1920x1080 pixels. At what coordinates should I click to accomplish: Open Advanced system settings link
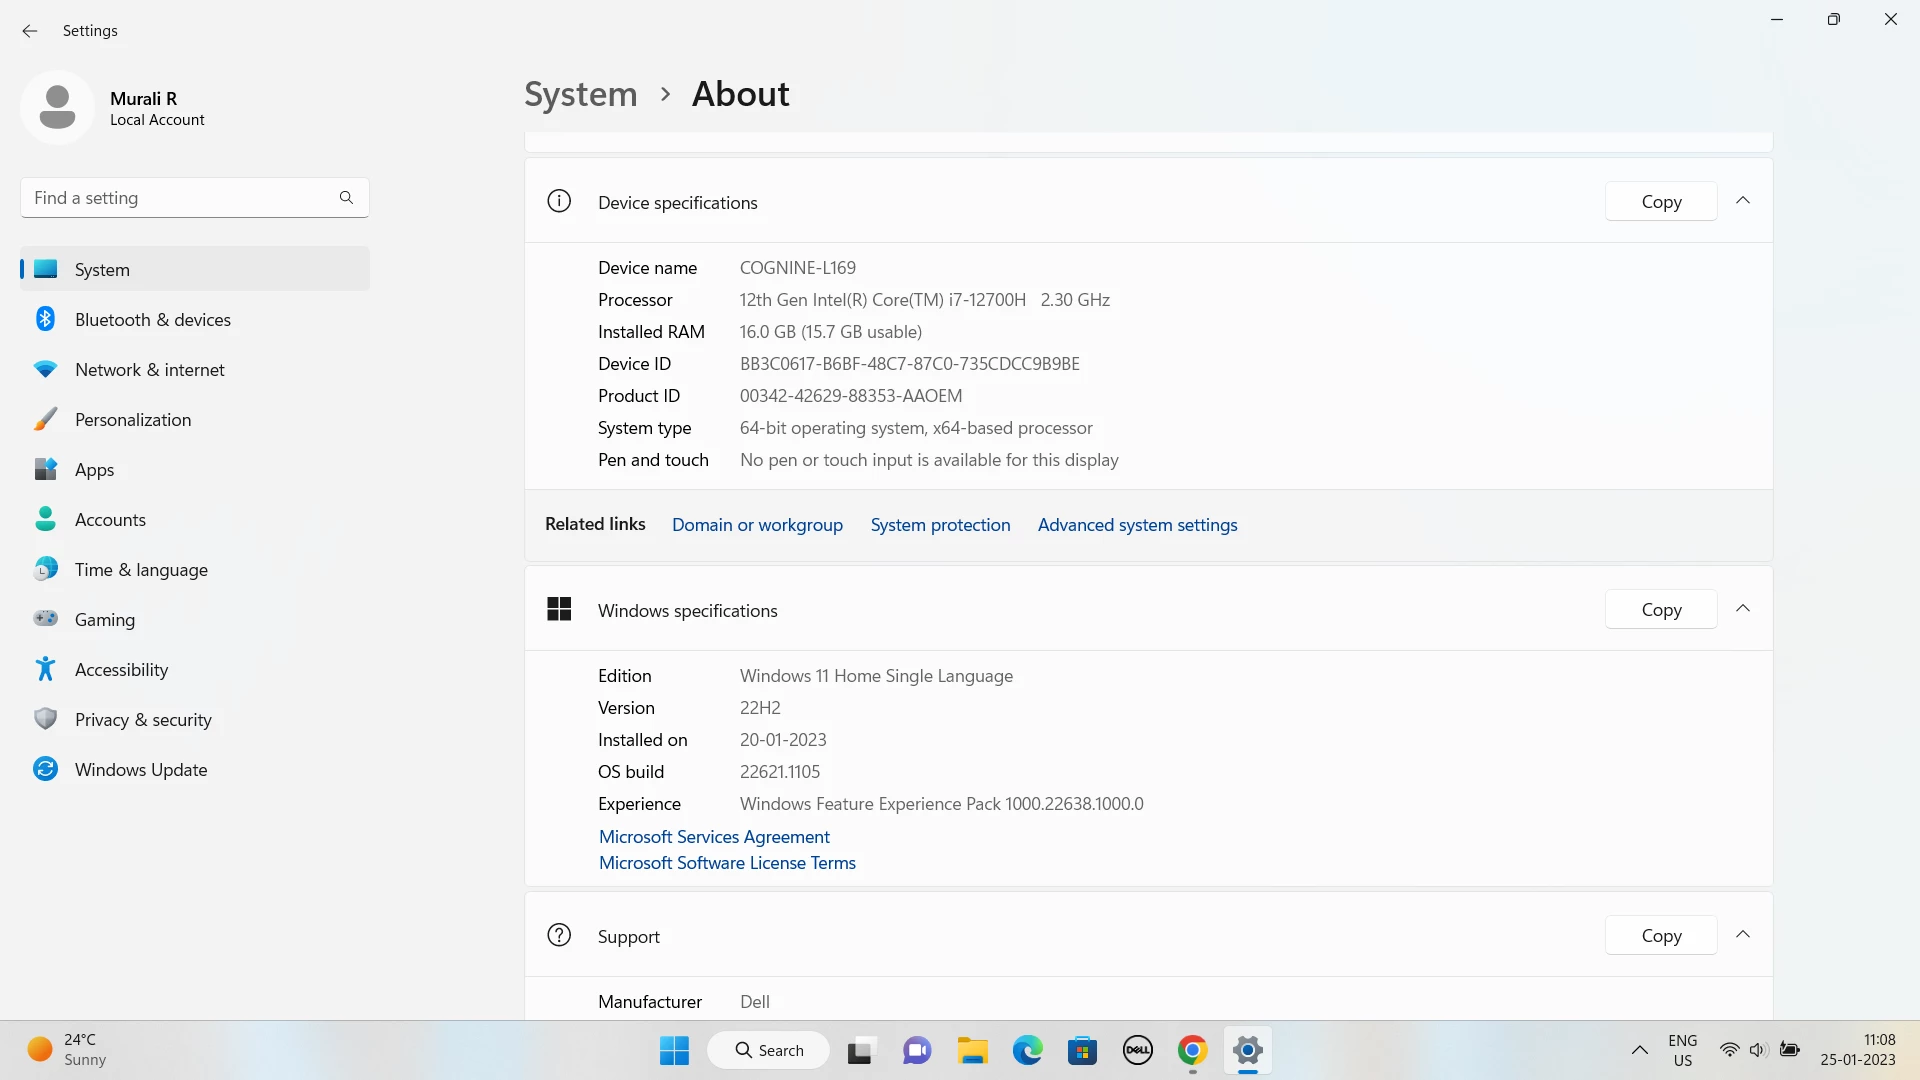point(1137,525)
